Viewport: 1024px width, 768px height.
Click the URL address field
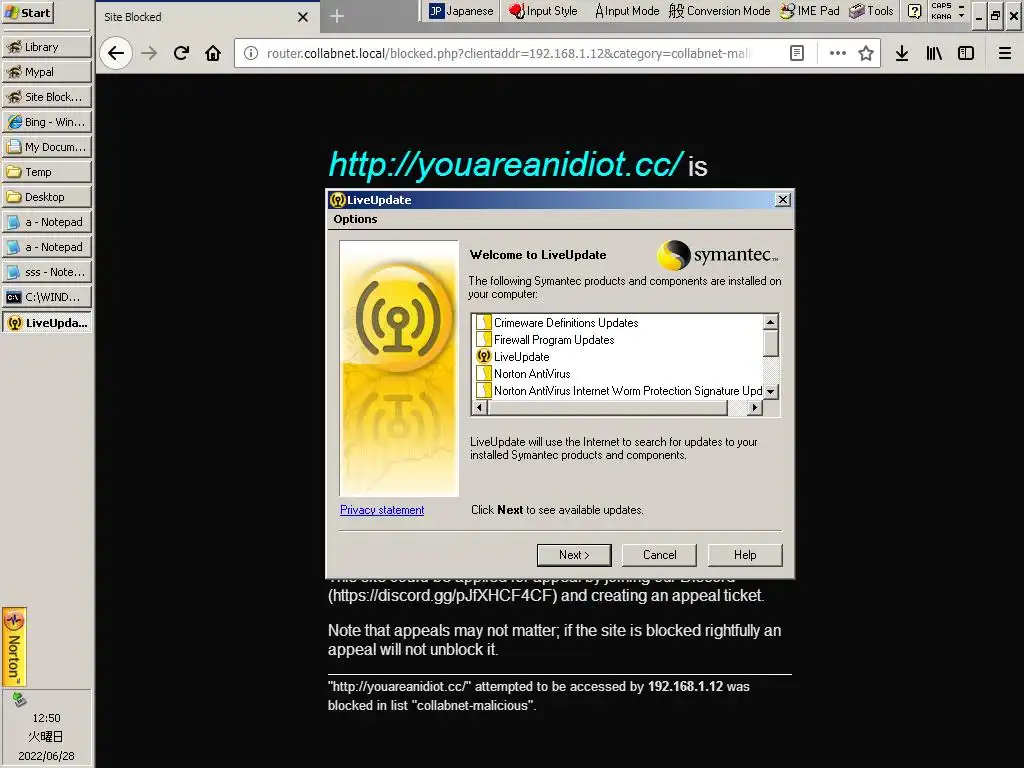509,54
